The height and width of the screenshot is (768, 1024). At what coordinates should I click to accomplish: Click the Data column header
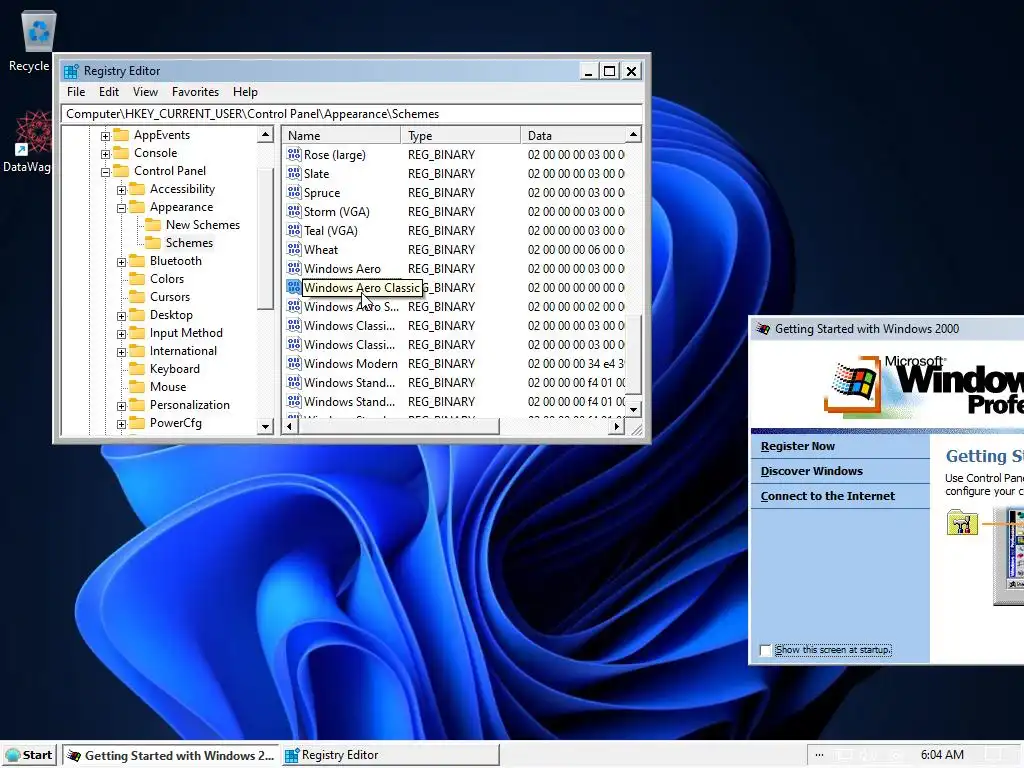573,135
